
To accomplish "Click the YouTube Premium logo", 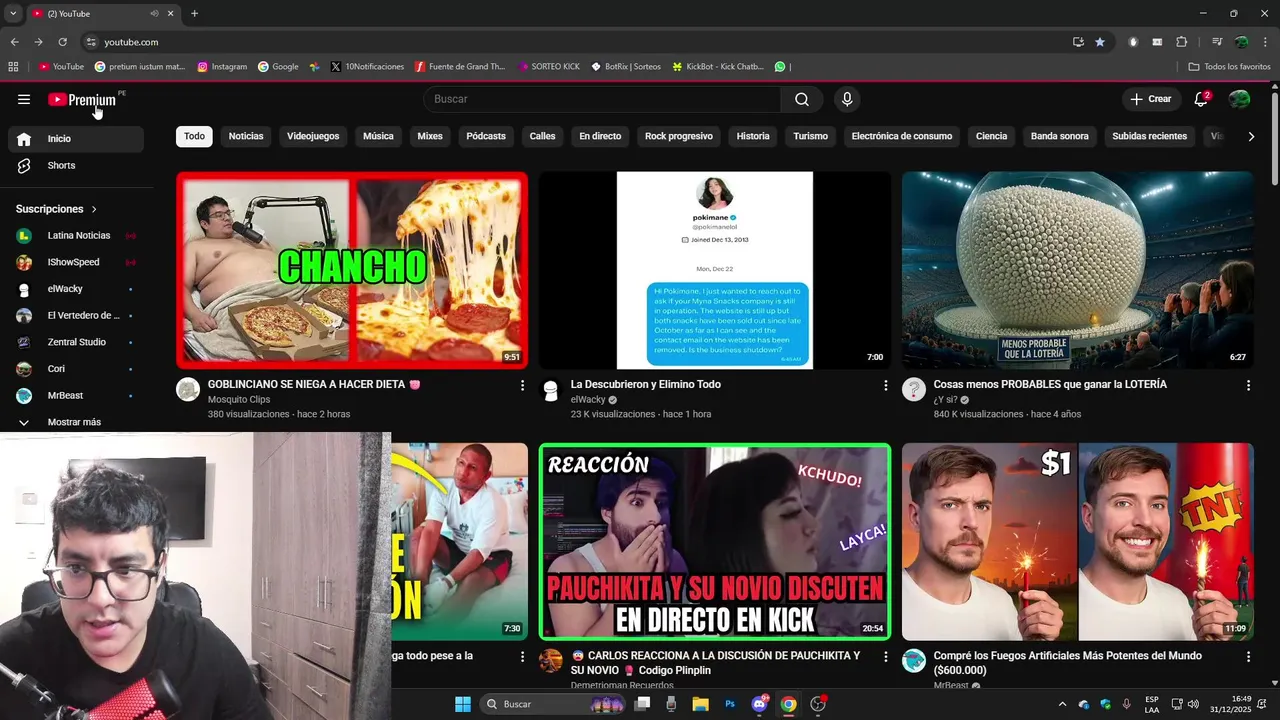I will pyautogui.click(x=82, y=99).
